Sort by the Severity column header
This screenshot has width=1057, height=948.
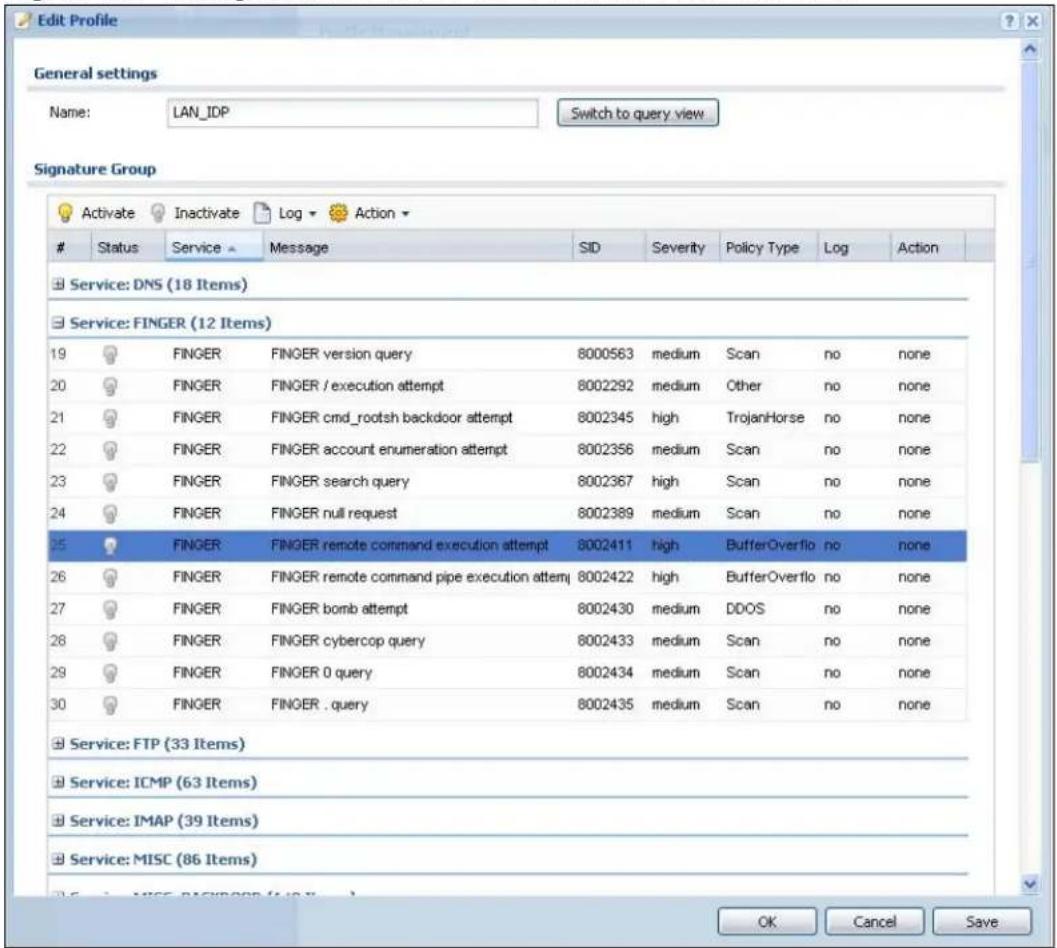[x=682, y=247]
